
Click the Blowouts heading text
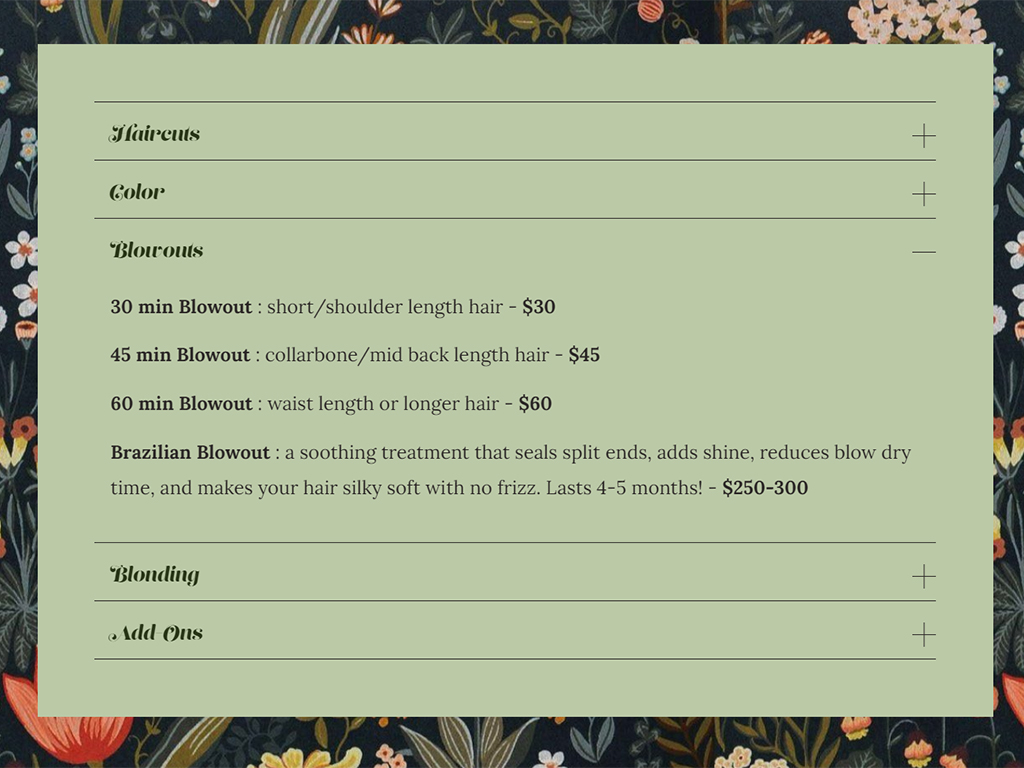pyautogui.click(x=157, y=250)
